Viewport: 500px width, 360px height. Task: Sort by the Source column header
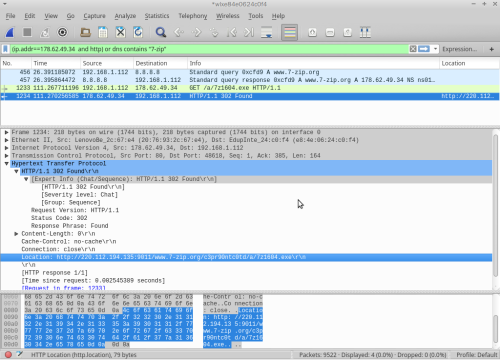[107, 63]
